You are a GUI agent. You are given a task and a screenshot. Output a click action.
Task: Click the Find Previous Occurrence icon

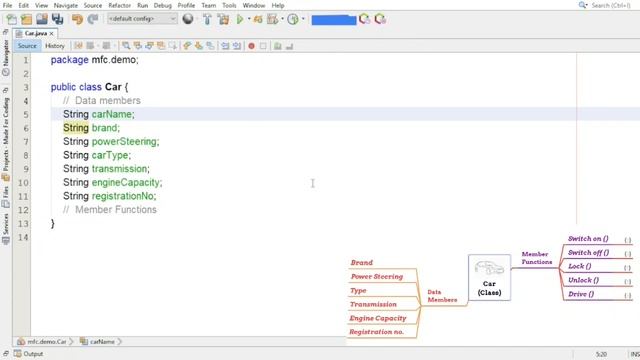point(138,46)
